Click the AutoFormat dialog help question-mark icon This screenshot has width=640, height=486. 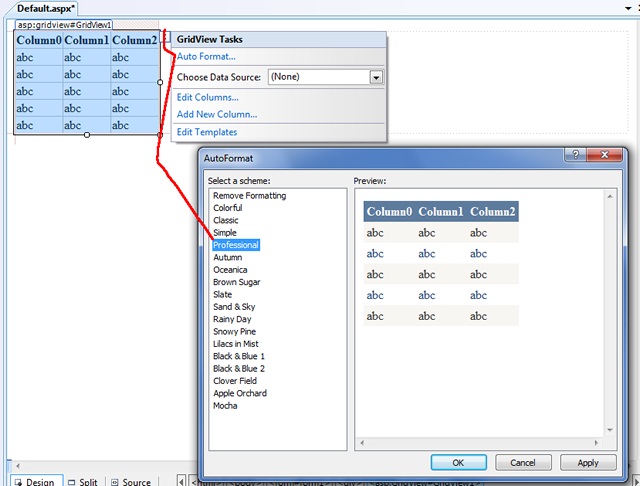(575, 155)
